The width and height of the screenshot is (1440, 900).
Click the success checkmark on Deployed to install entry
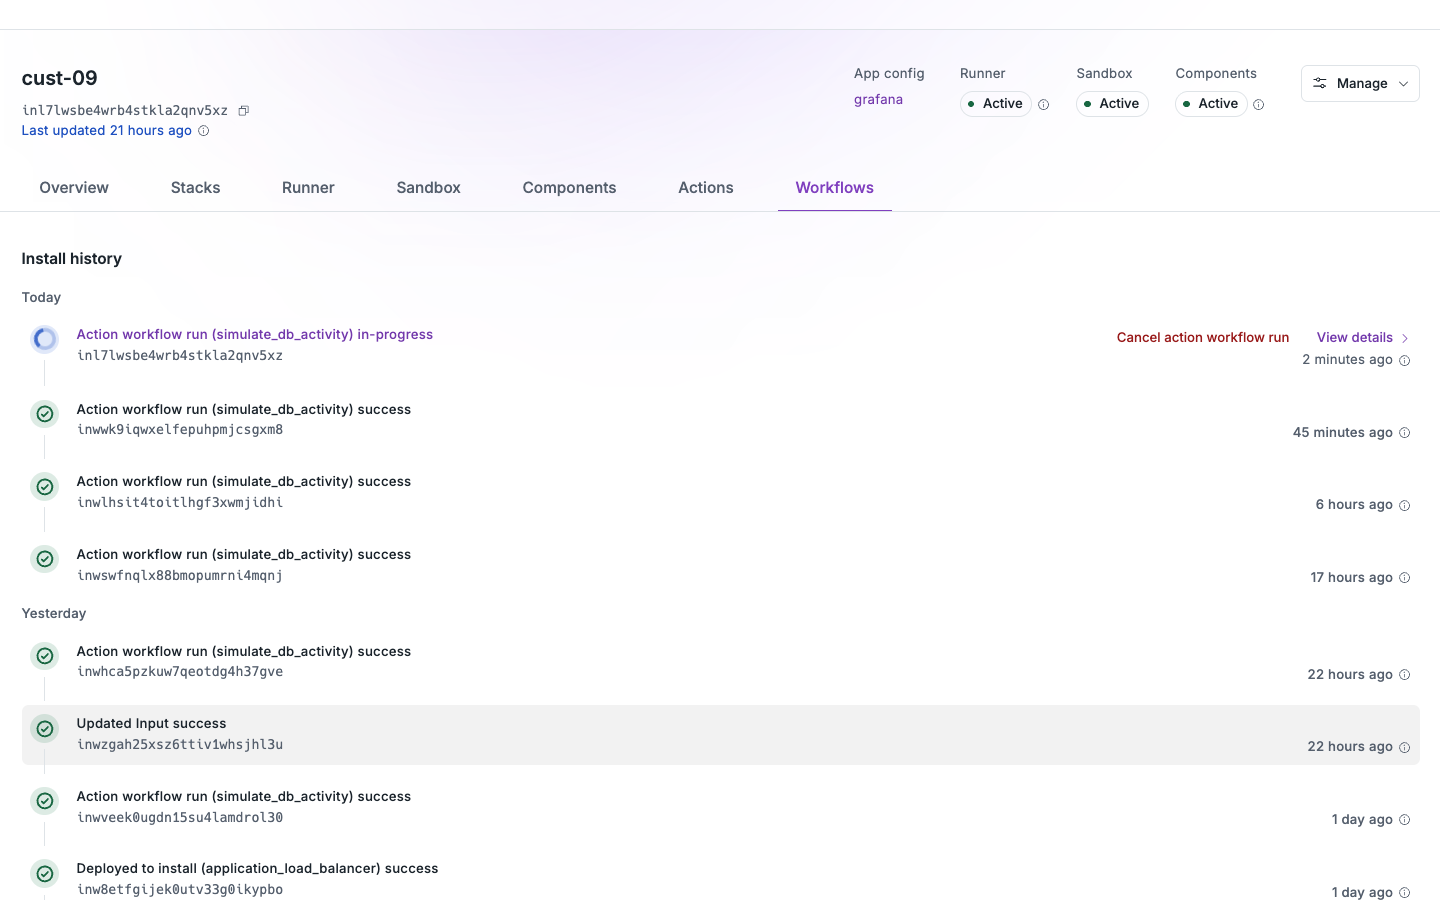pos(44,873)
